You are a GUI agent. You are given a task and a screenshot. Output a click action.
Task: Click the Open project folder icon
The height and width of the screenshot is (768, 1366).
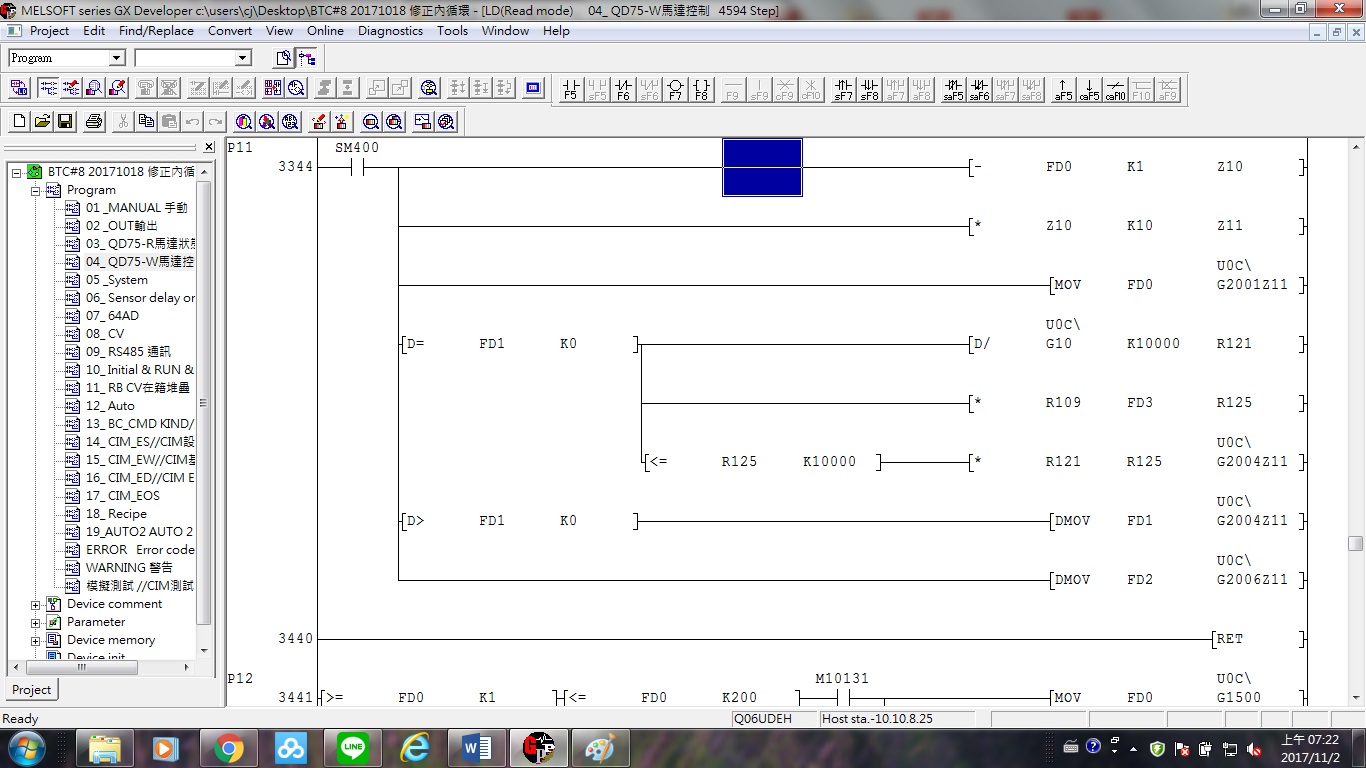(42, 122)
